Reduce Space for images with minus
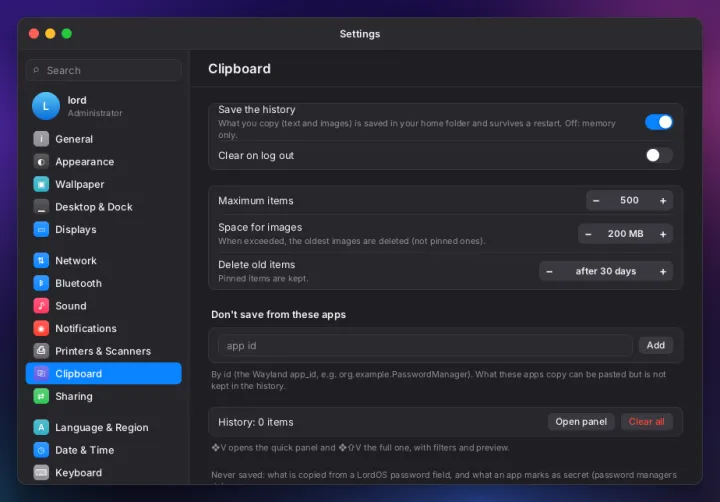 [x=588, y=234]
